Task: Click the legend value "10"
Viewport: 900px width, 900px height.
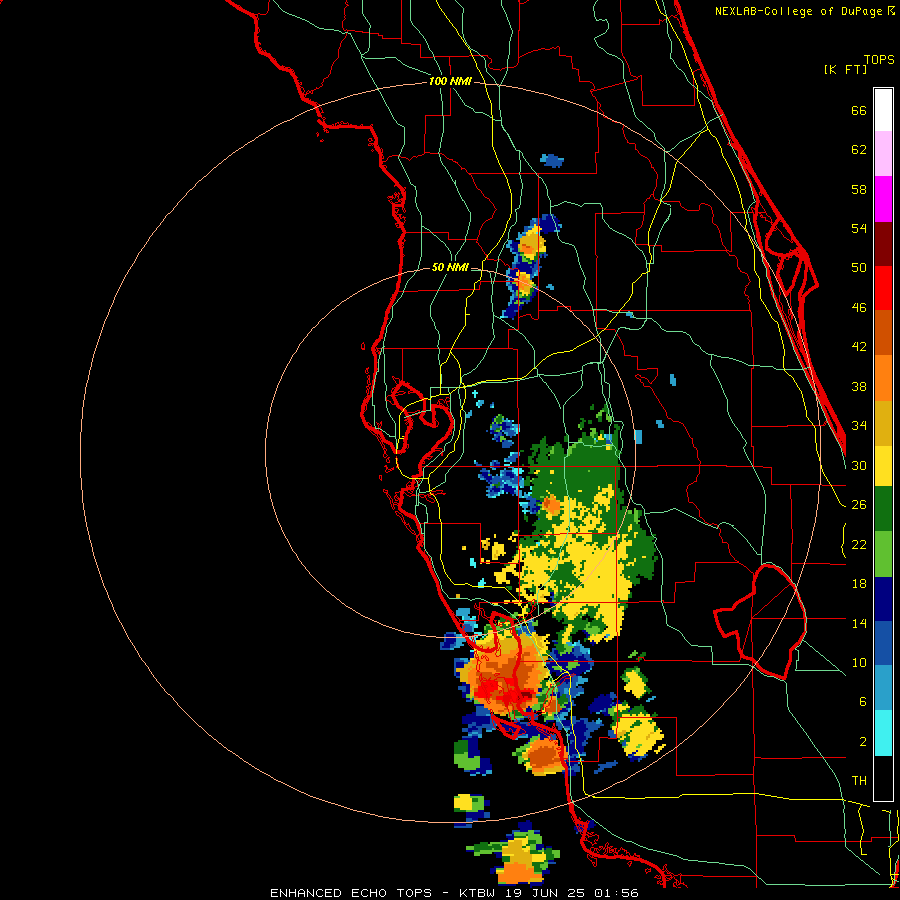Action: [x=859, y=662]
